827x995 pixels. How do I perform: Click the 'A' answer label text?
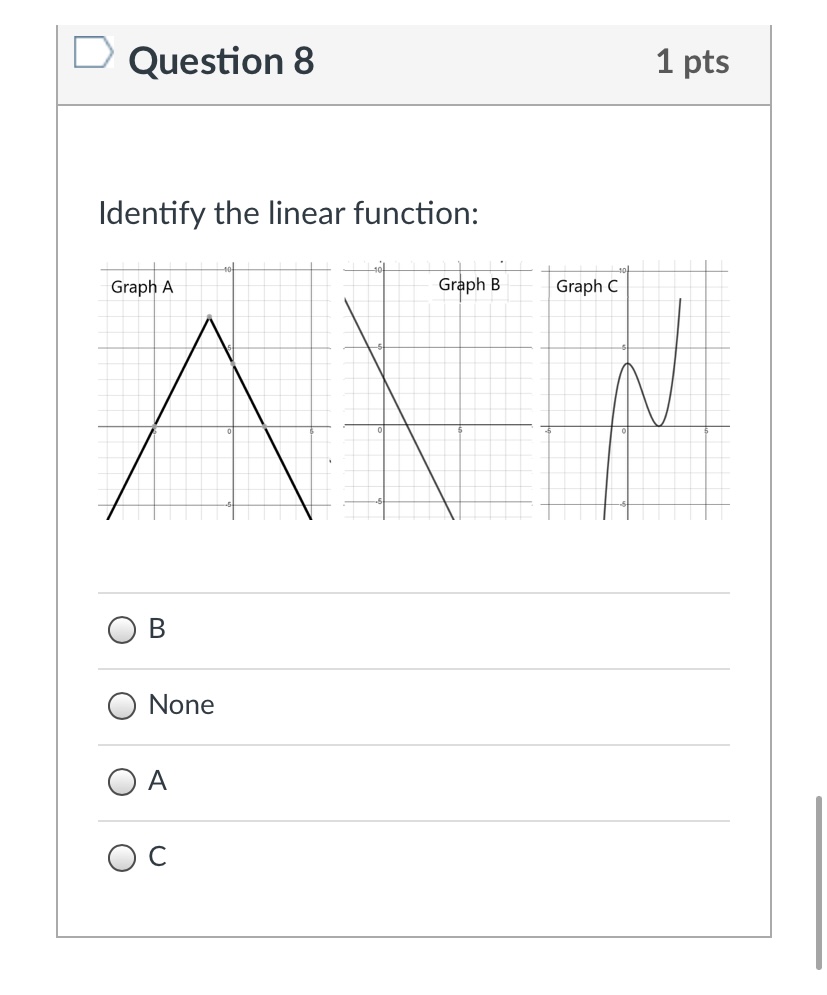pyautogui.click(x=157, y=781)
